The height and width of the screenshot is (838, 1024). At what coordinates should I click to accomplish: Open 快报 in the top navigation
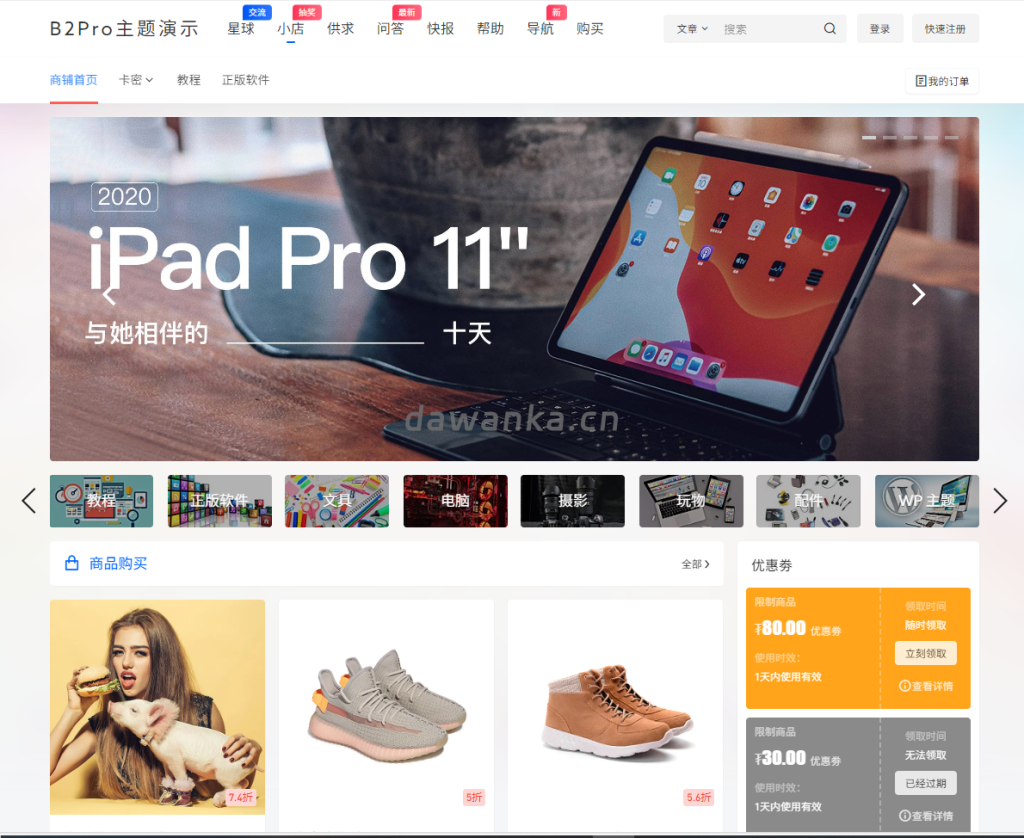pos(440,29)
